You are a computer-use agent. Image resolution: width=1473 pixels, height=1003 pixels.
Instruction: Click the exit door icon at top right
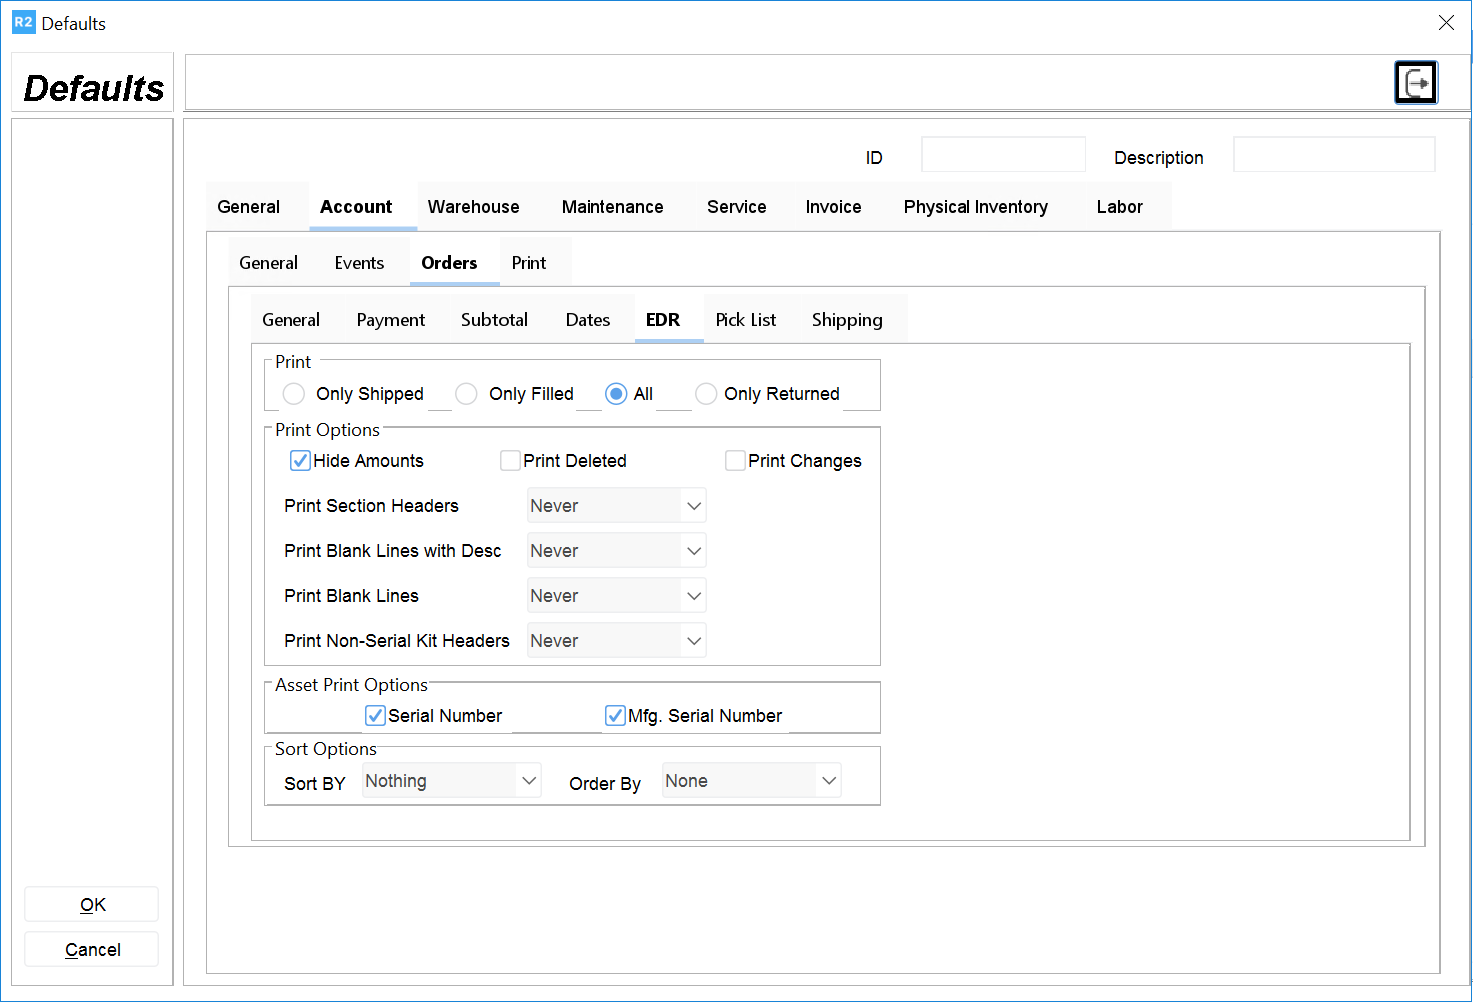coord(1415,83)
